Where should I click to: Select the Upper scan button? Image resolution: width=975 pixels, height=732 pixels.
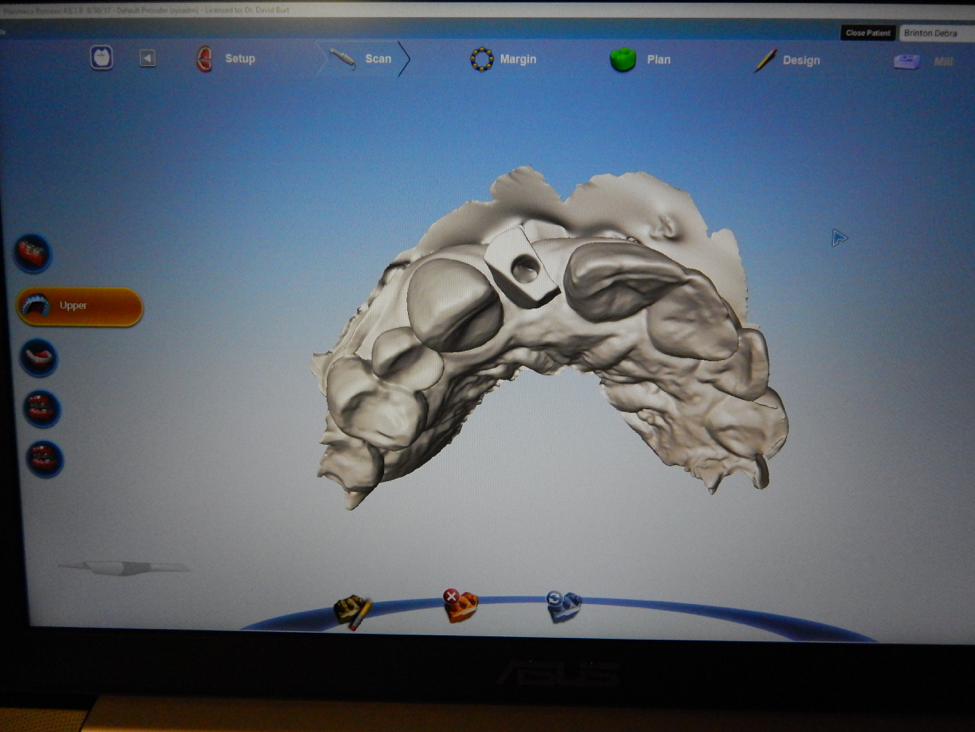[x=79, y=306]
